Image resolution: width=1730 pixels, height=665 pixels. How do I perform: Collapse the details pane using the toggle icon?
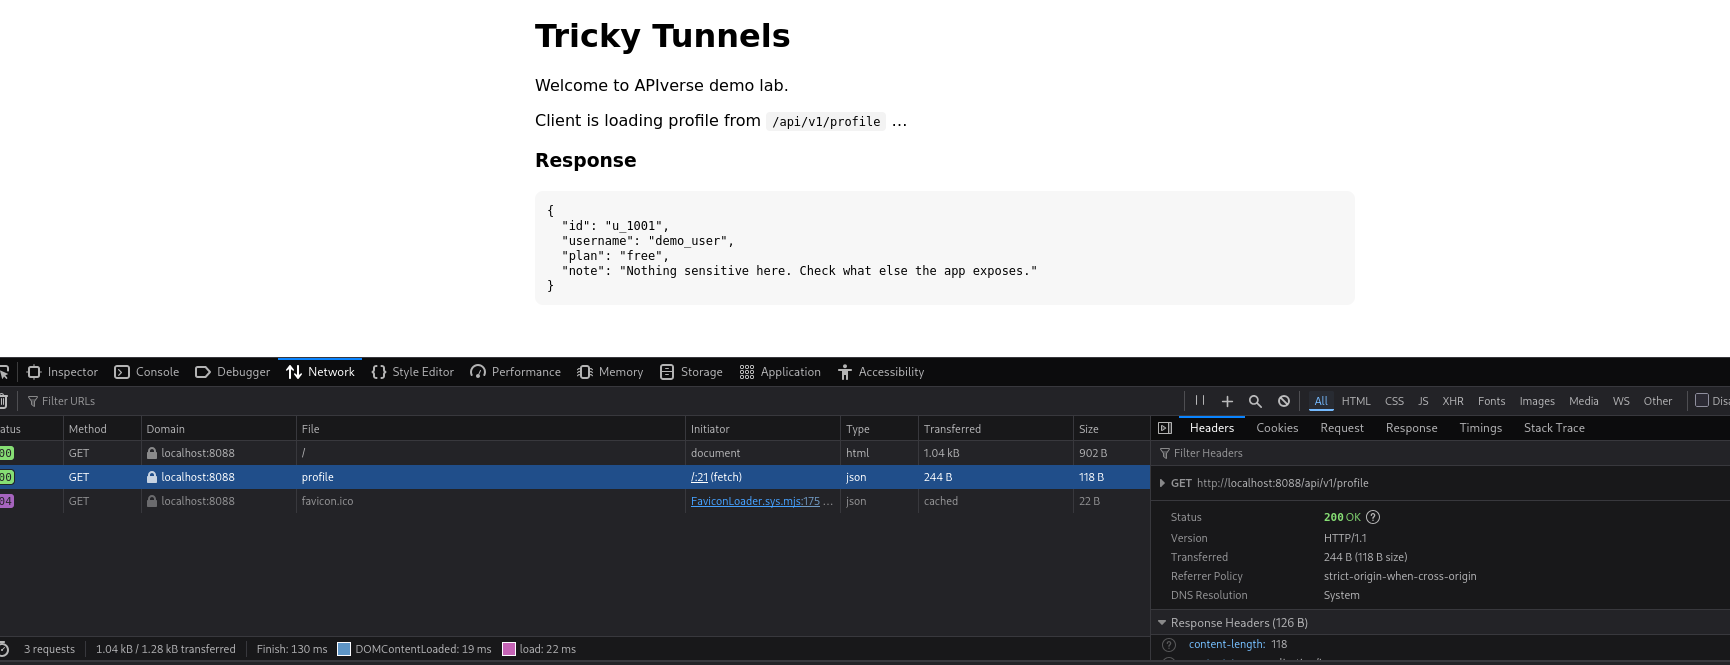point(1165,428)
